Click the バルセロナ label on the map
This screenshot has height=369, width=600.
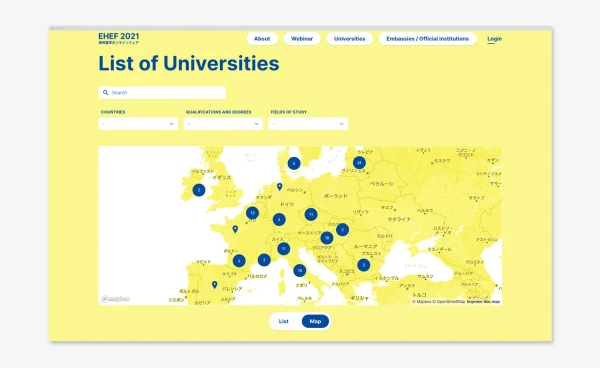[258, 276]
